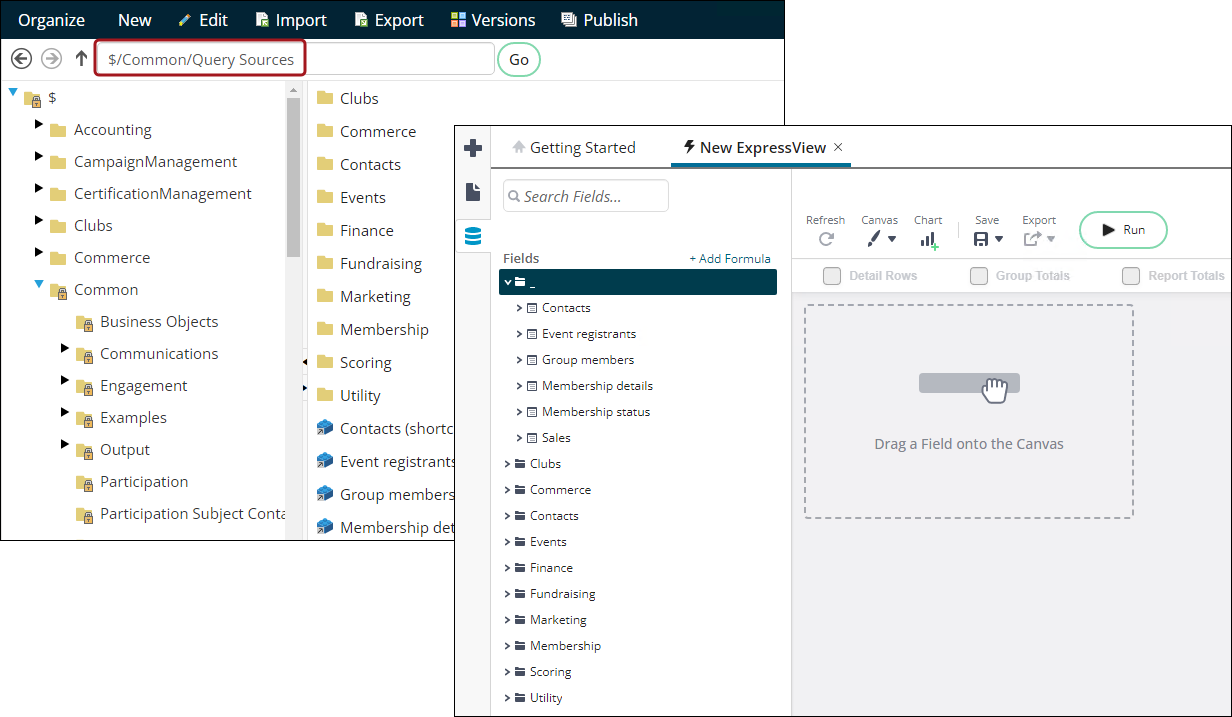Open the Canvas paintbrush tool
The height and width of the screenshot is (717, 1232).
pyautogui.click(x=874, y=239)
